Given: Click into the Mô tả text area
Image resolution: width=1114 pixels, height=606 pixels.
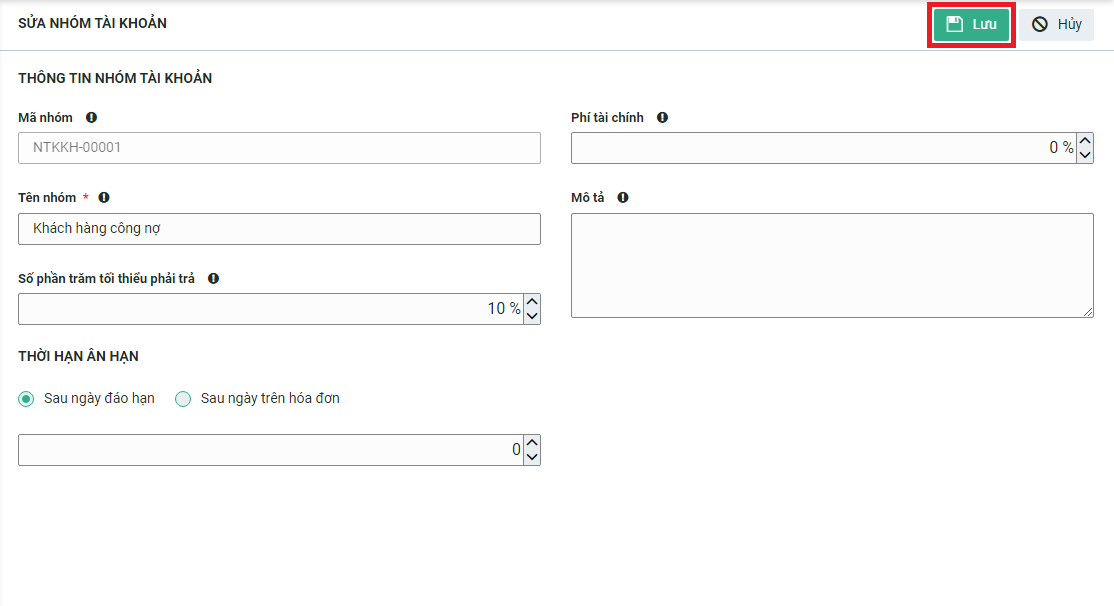Looking at the screenshot, I should click(x=832, y=265).
